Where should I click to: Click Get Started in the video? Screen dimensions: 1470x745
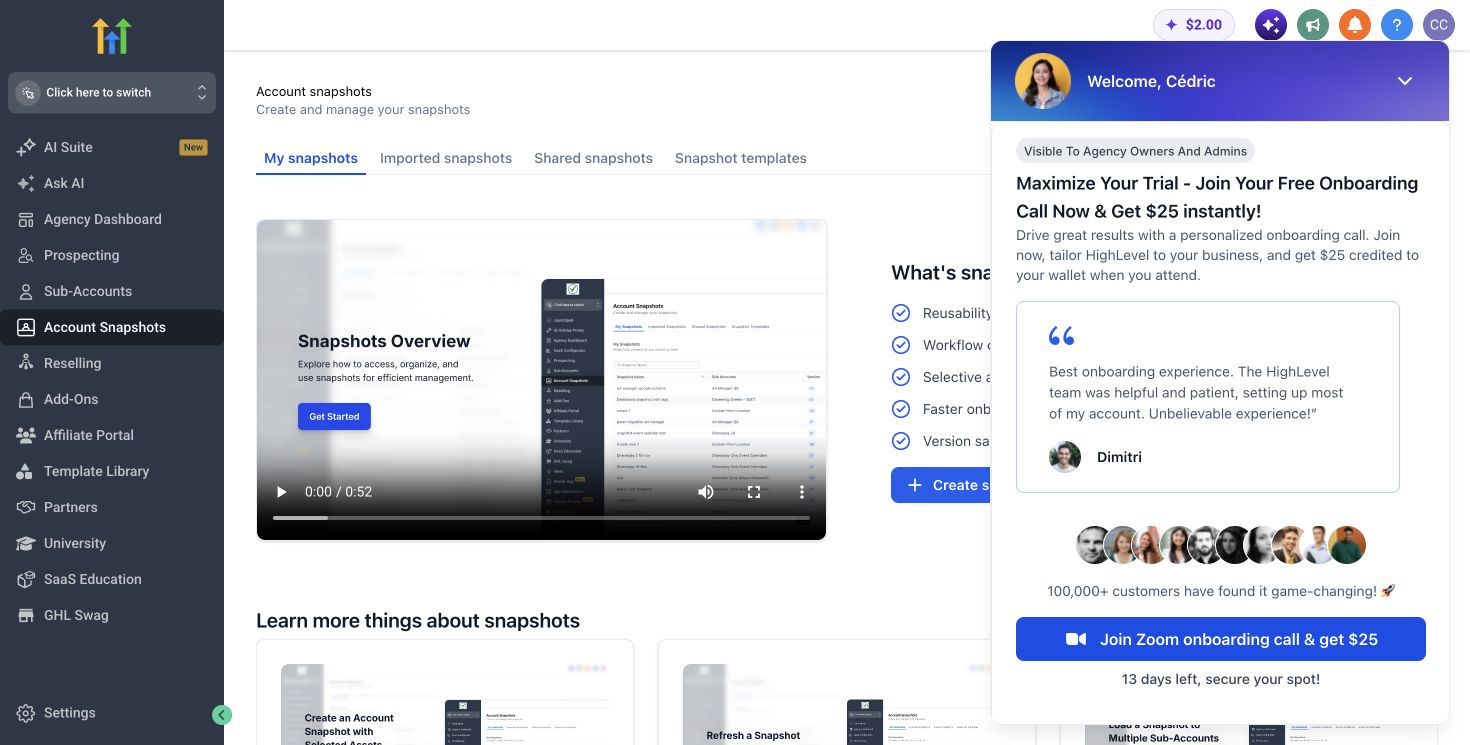(334, 416)
